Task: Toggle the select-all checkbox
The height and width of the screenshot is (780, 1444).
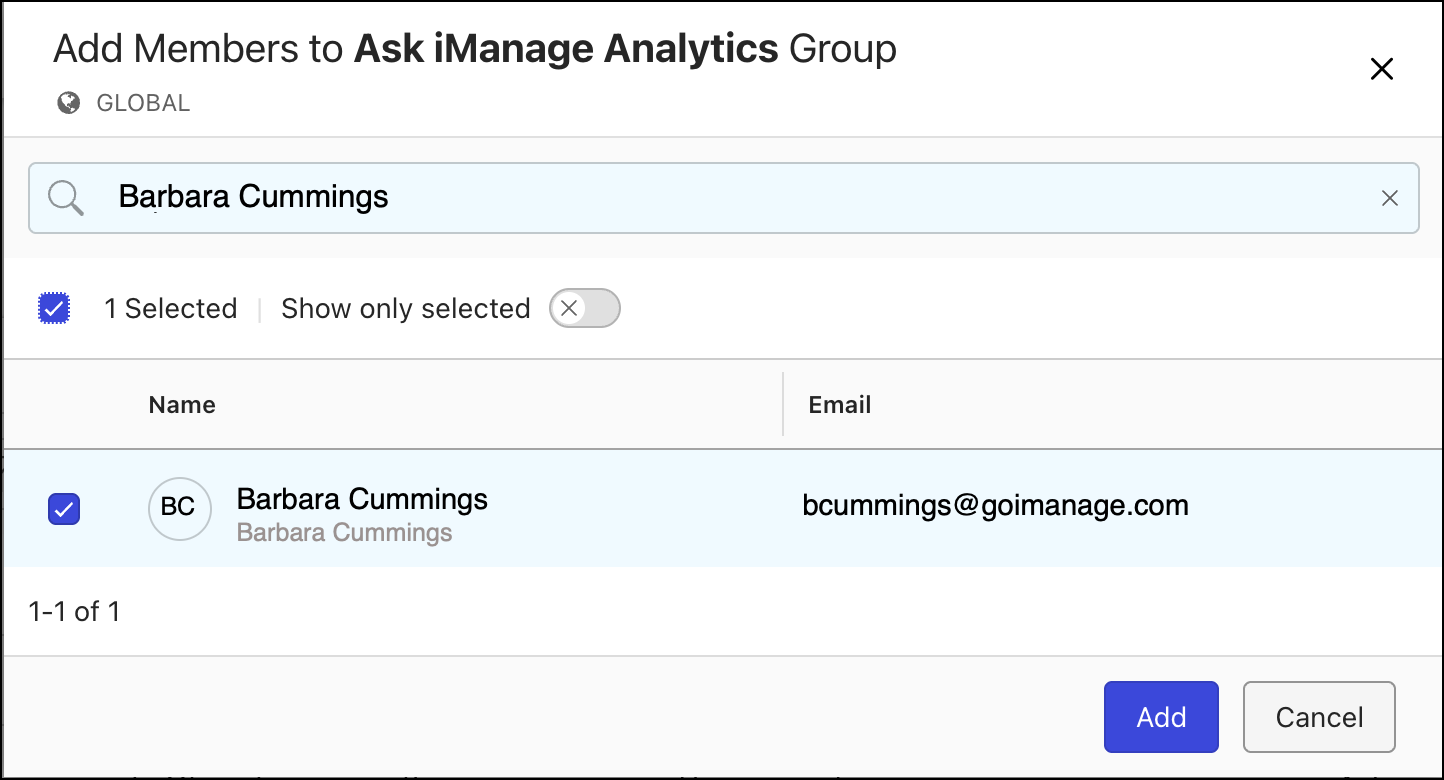Action: [x=54, y=309]
